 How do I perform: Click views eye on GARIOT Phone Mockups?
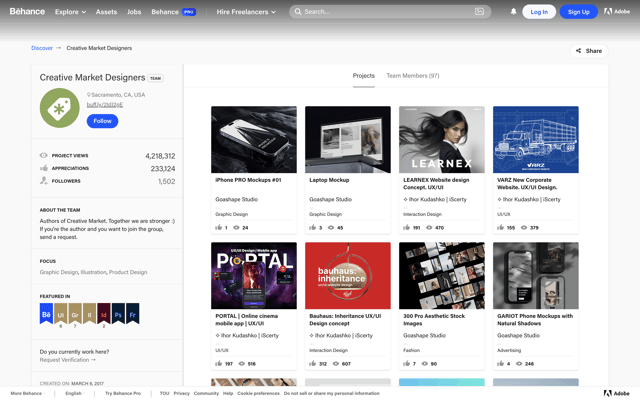pyautogui.click(x=519, y=363)
